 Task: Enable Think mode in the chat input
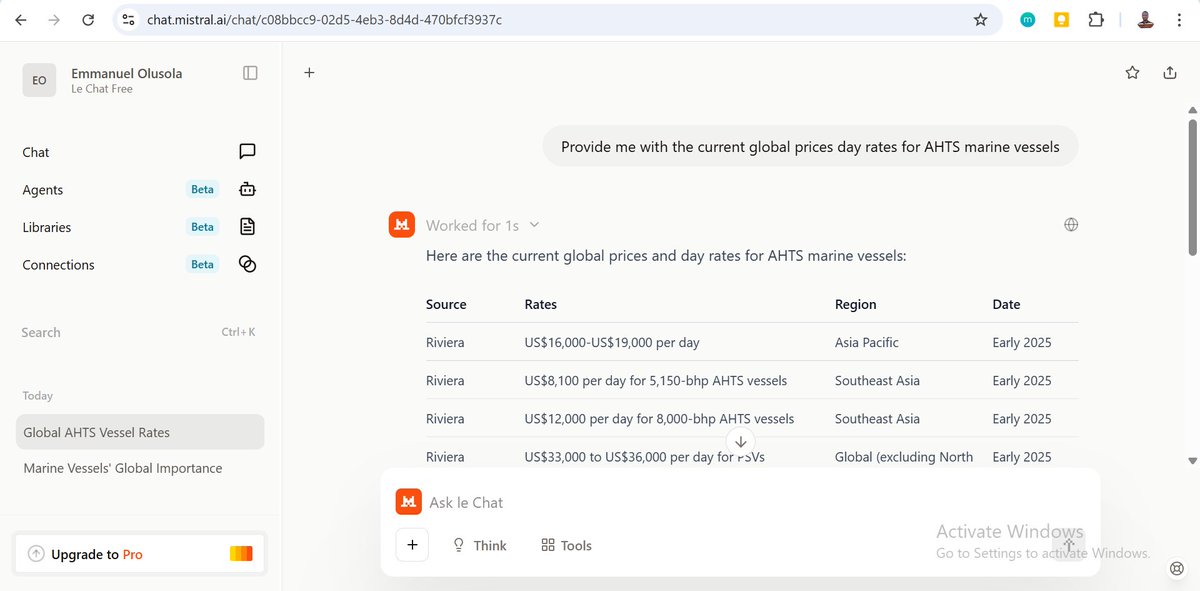[480, 545]
